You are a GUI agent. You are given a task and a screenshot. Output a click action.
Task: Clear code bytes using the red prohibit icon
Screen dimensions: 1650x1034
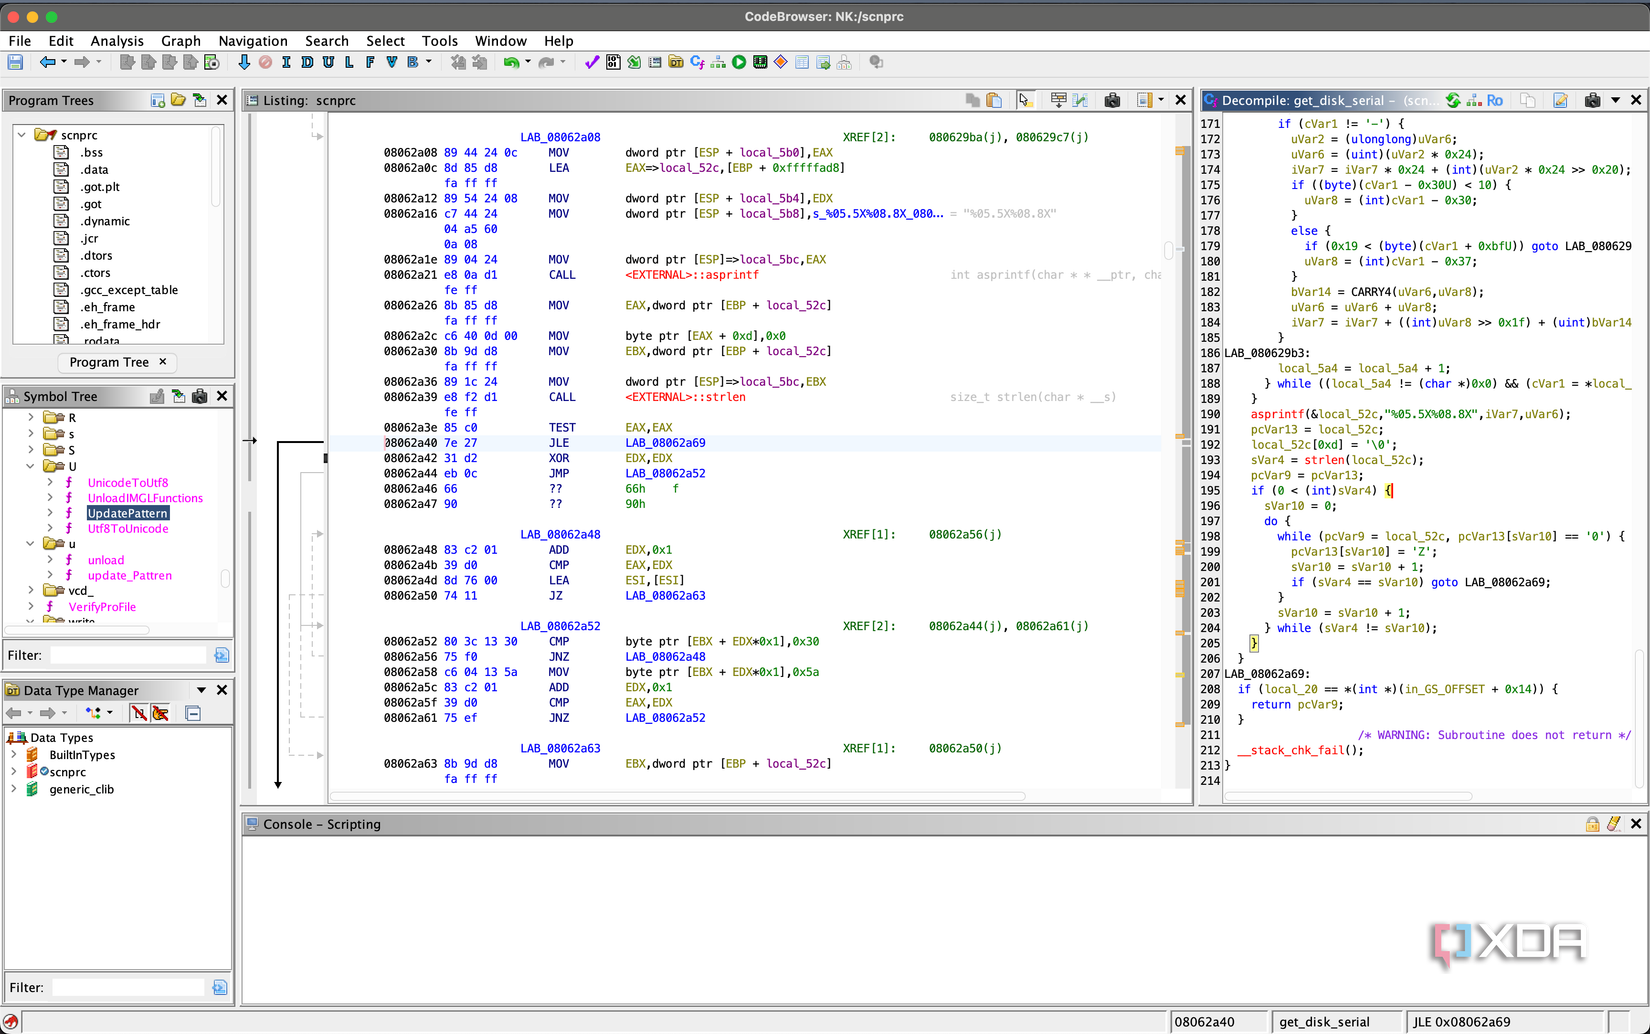coord(265,62)
